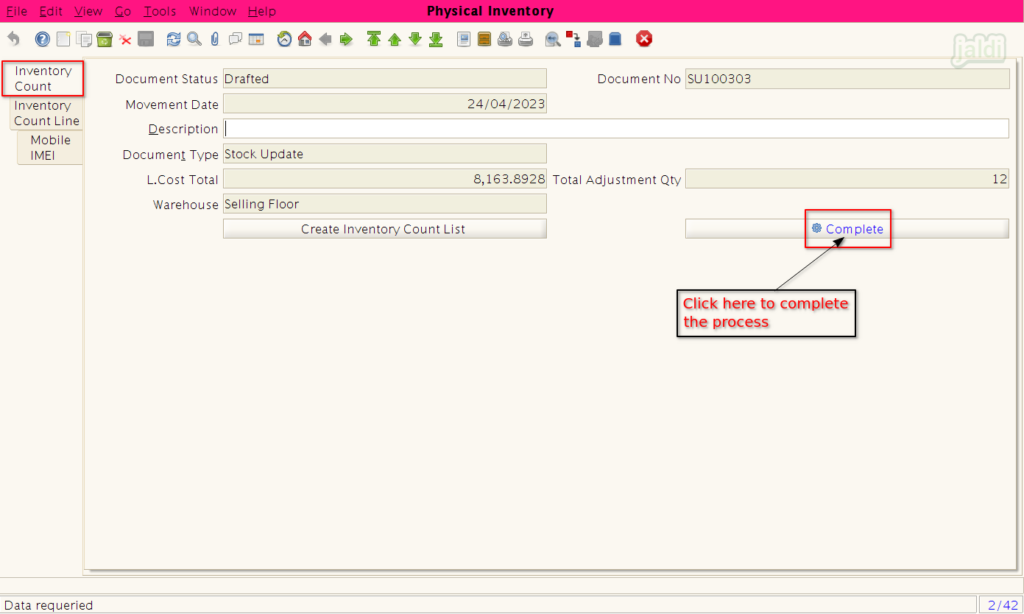Click the Check requests icon
The width and height of the screenshot is (1024, 614).
pyautogui.click(x=594, y=39)
